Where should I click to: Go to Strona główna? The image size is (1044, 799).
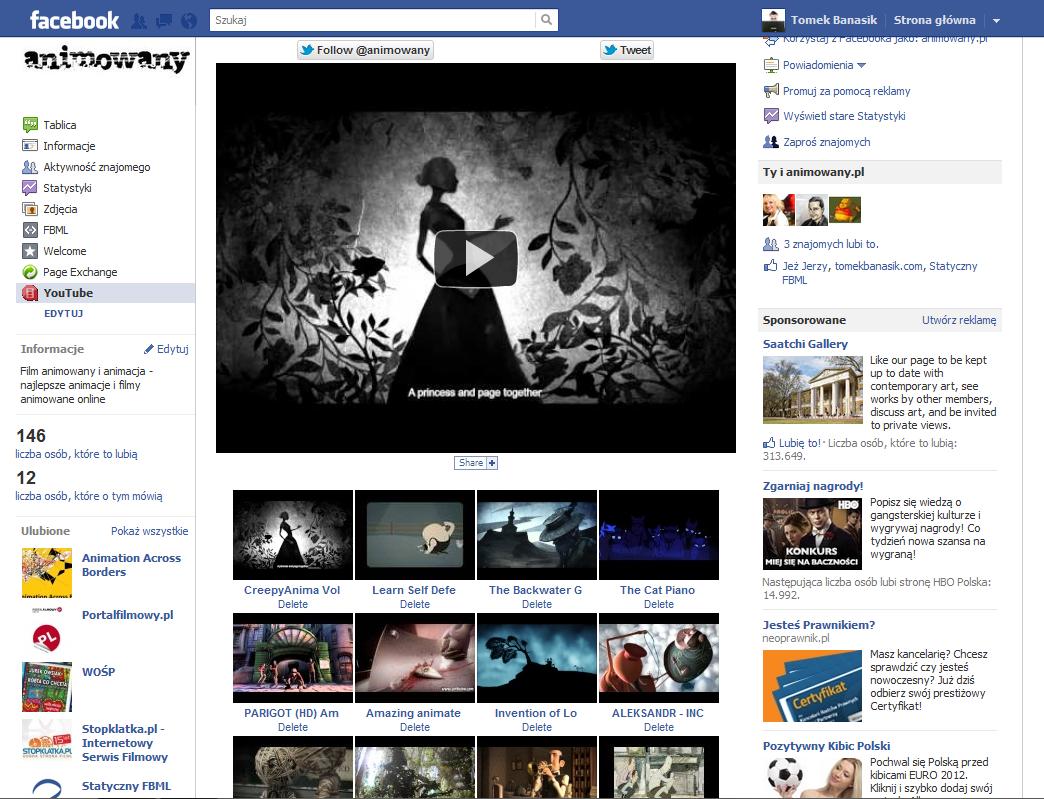[x=934, y=20]
